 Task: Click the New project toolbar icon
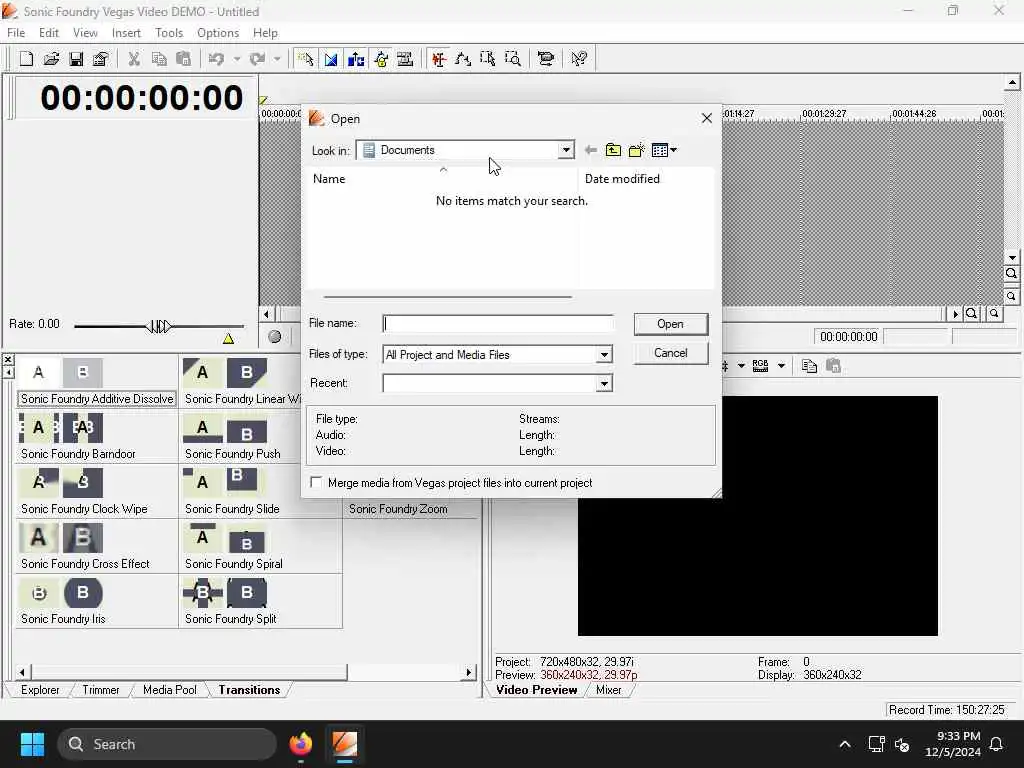tap(26, 59)
